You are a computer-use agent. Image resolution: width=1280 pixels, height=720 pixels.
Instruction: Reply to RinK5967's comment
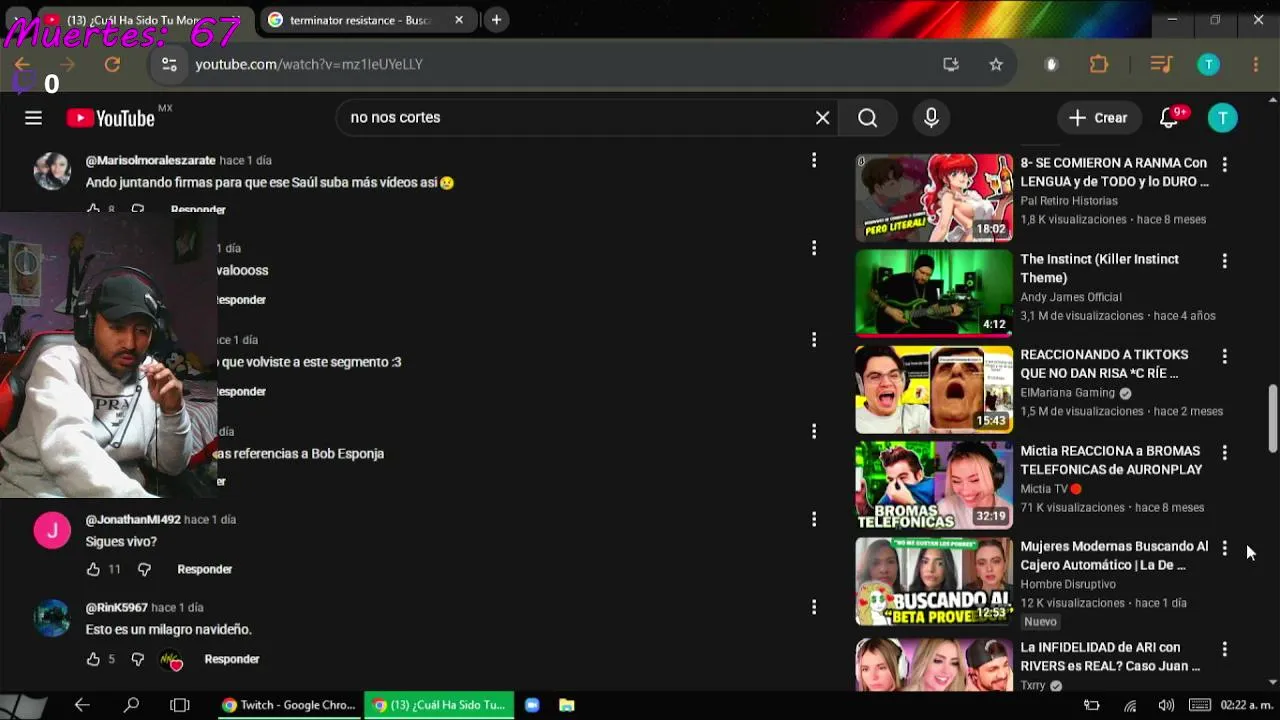231,659
